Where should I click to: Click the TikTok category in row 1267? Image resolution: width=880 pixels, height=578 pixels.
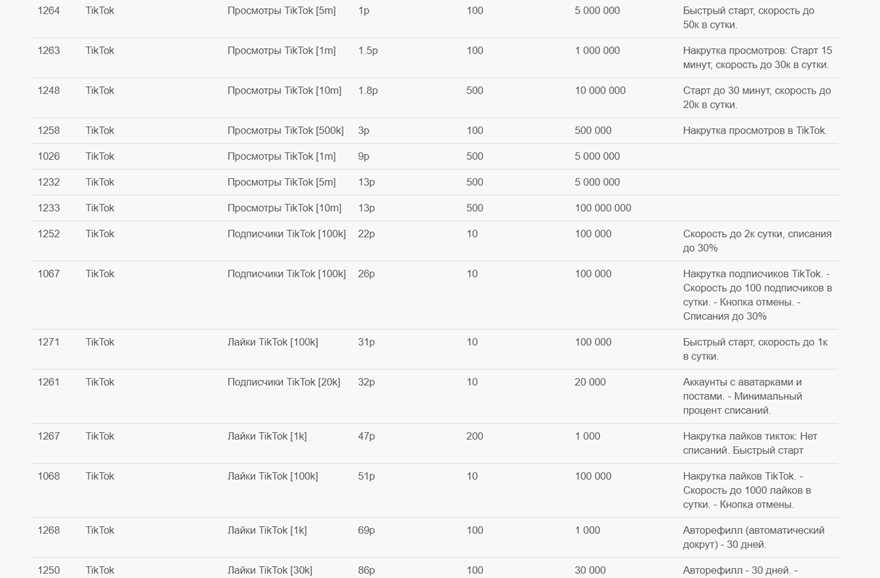99,437
